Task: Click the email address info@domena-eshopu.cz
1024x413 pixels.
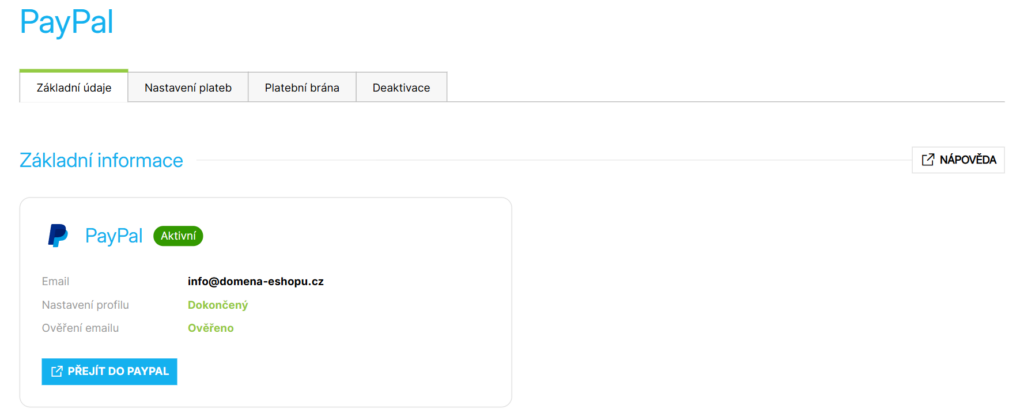Action: pyautogui.click(x=255, y=282)
